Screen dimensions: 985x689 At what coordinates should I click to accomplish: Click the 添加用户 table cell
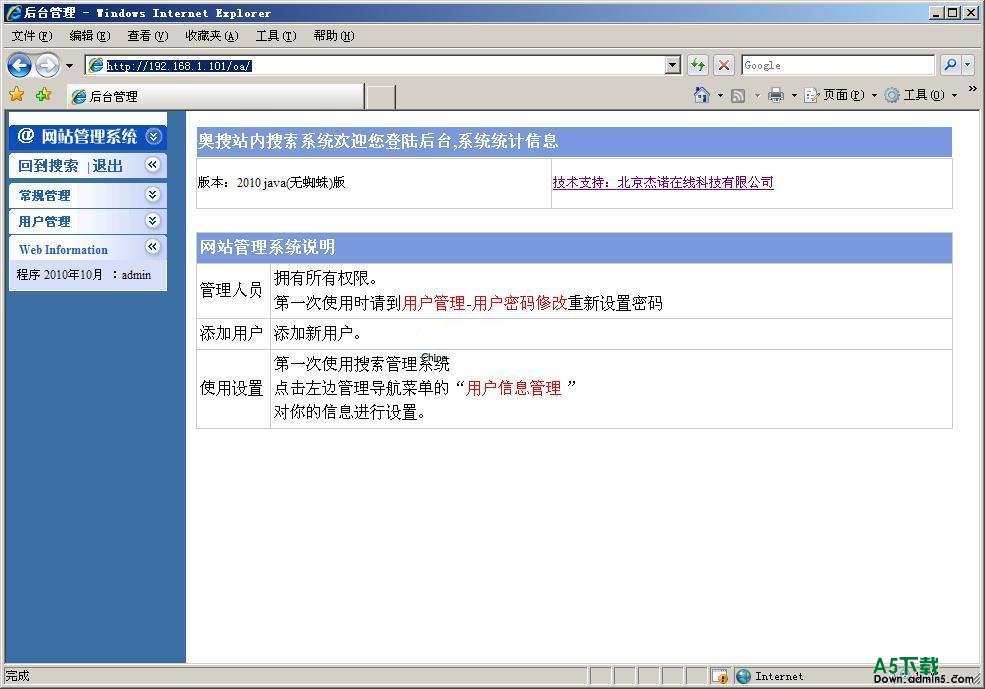point(233,334)
